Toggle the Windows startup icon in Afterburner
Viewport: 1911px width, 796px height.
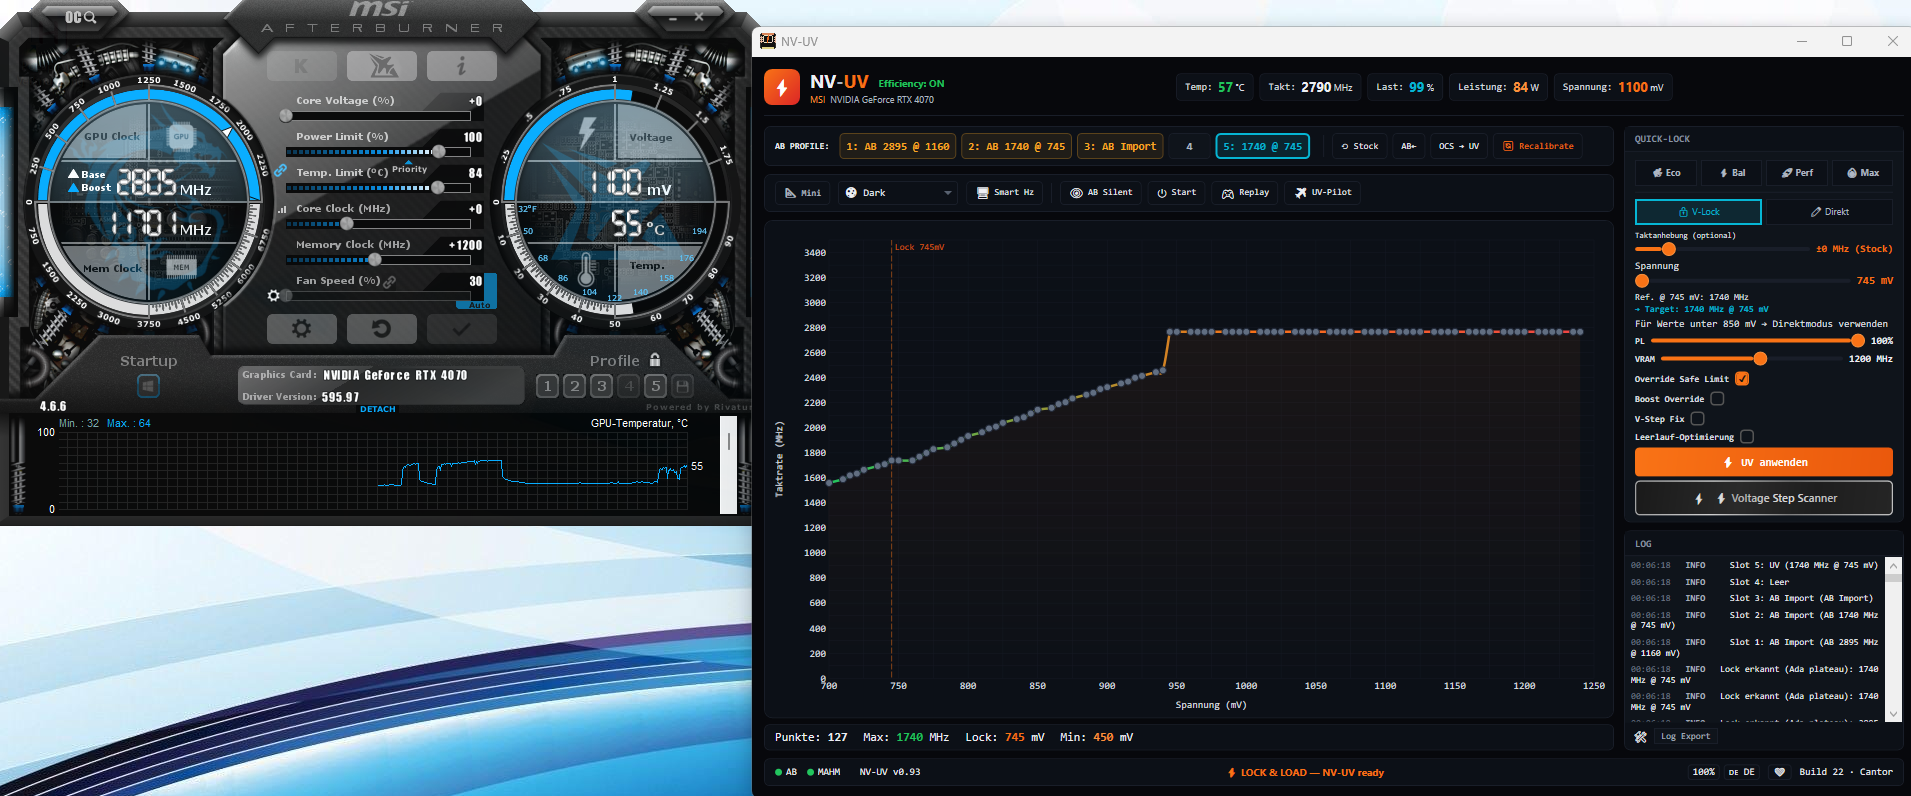148,385
